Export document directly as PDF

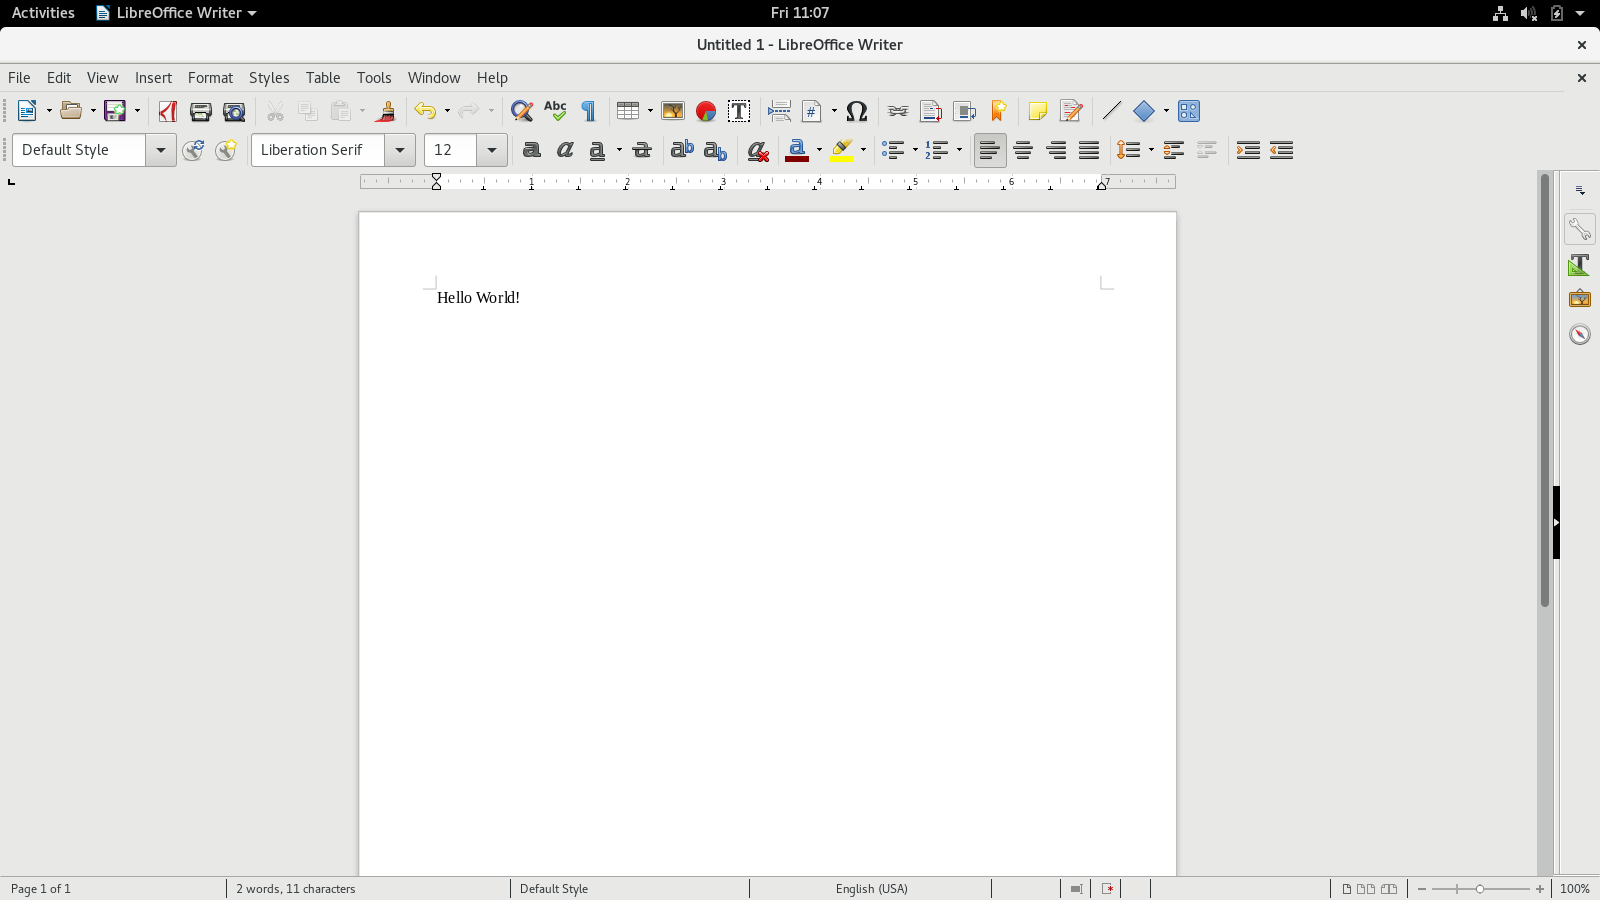coord(167,111)
